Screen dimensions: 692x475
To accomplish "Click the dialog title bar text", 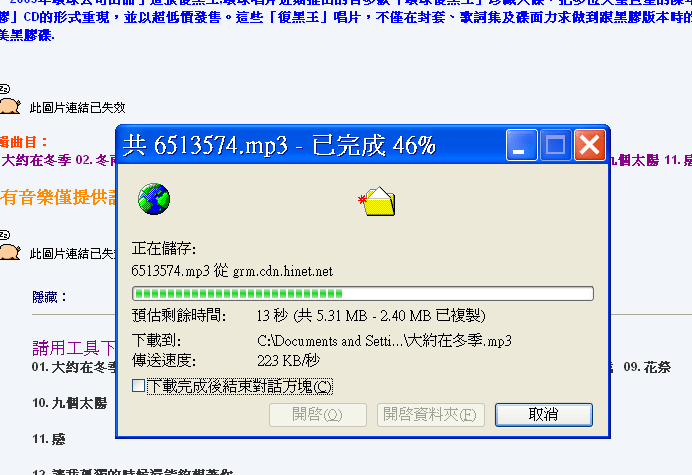I will [279, 145].
